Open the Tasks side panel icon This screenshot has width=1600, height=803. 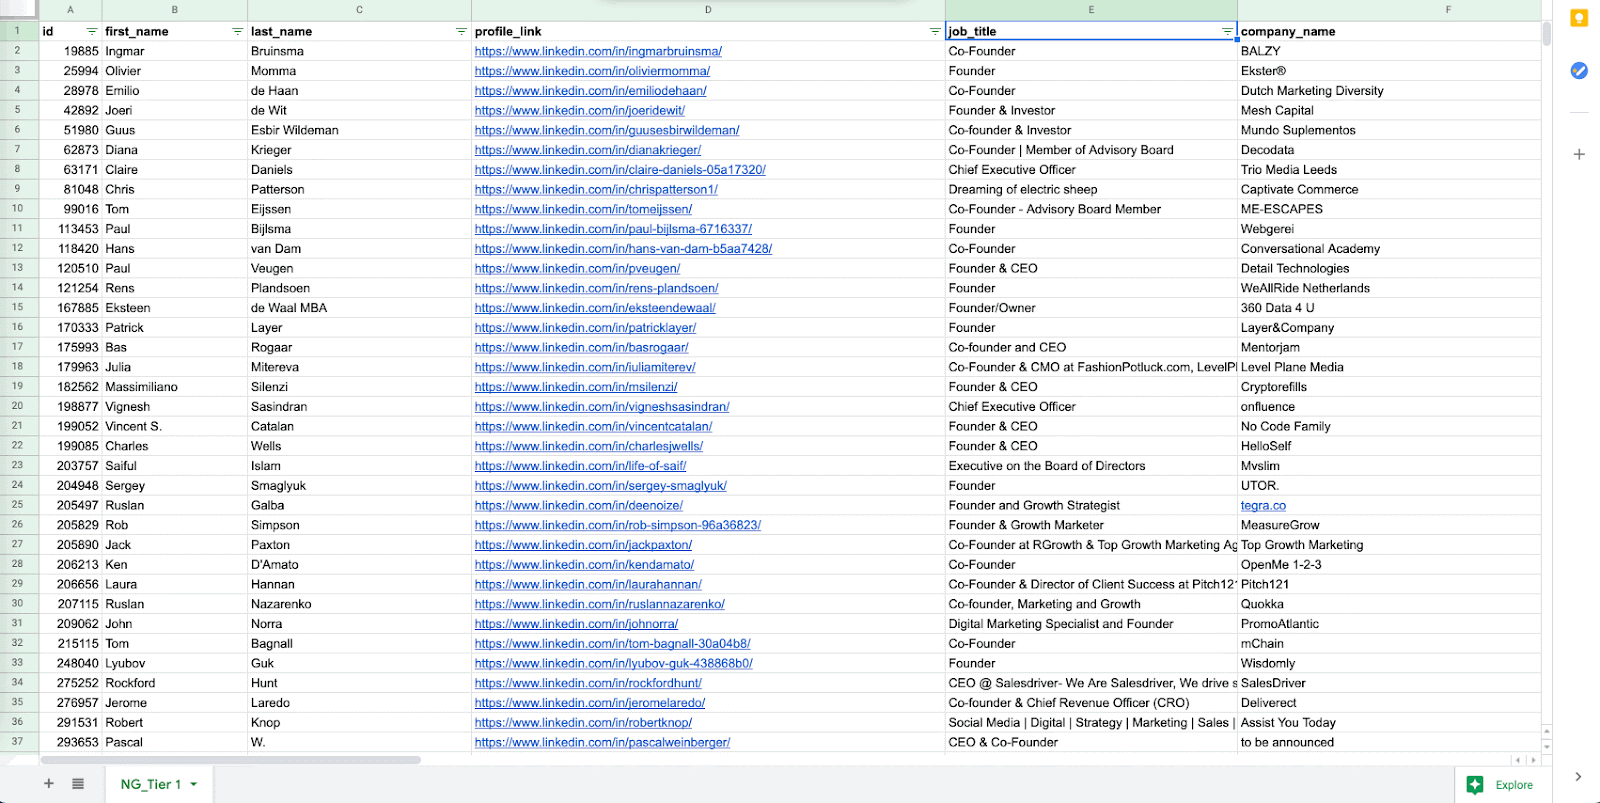pos(1579,70)
